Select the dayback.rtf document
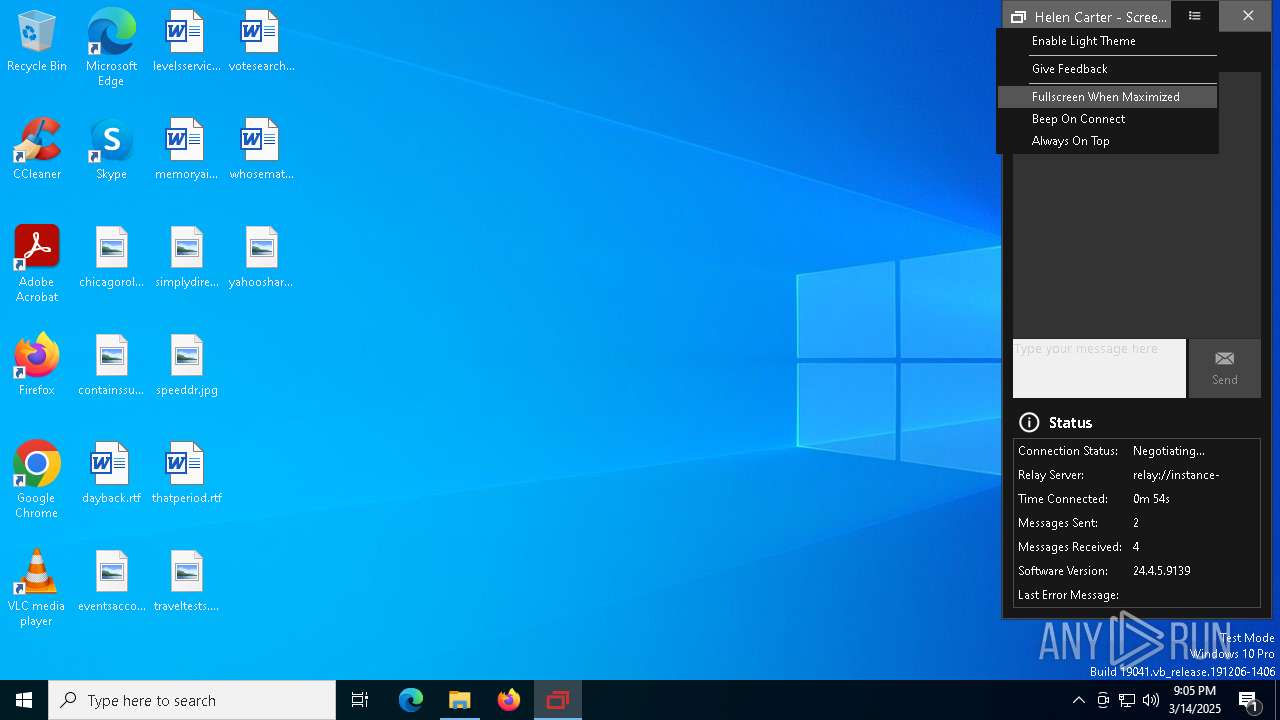This screenshot has height=720, width=1280. pyautogui.click(x=111, y=473)
